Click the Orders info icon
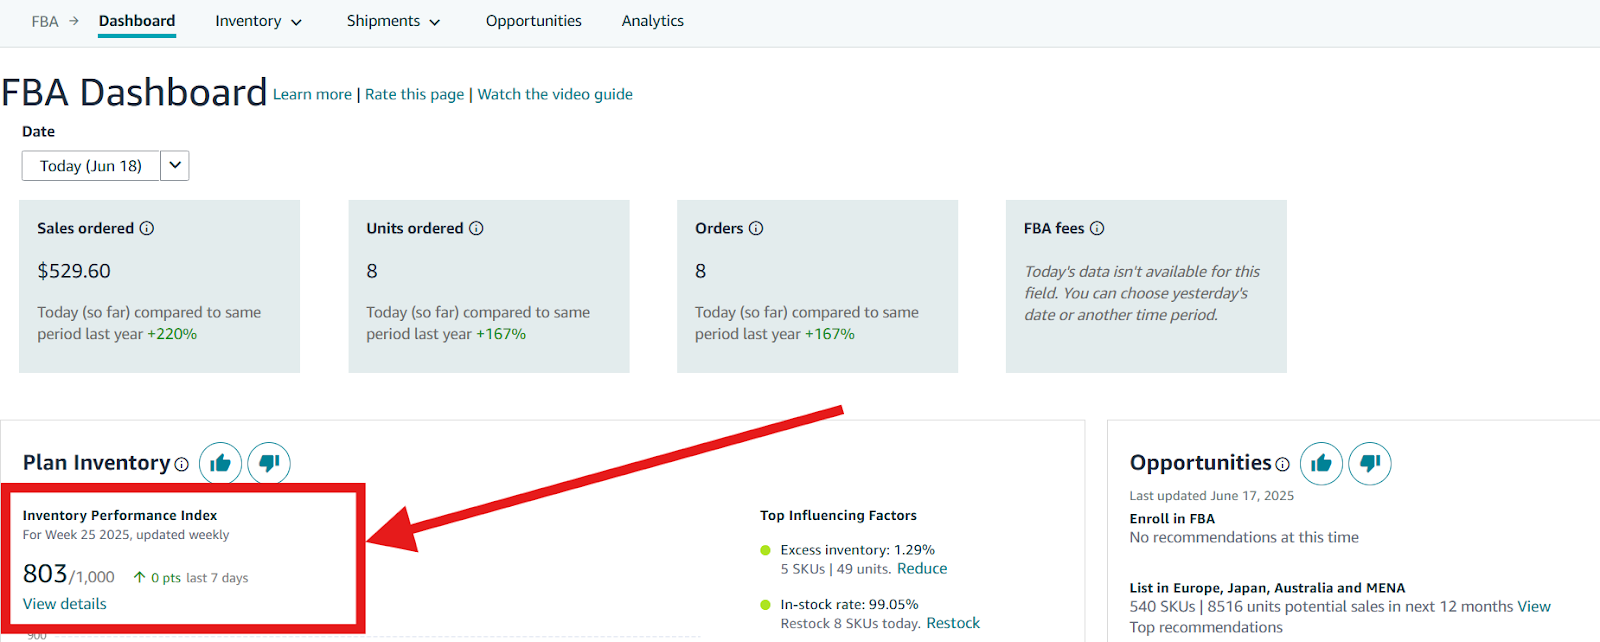Image resolution: width=1600 pixels, height=642 pixels. (x=756, y=228)
